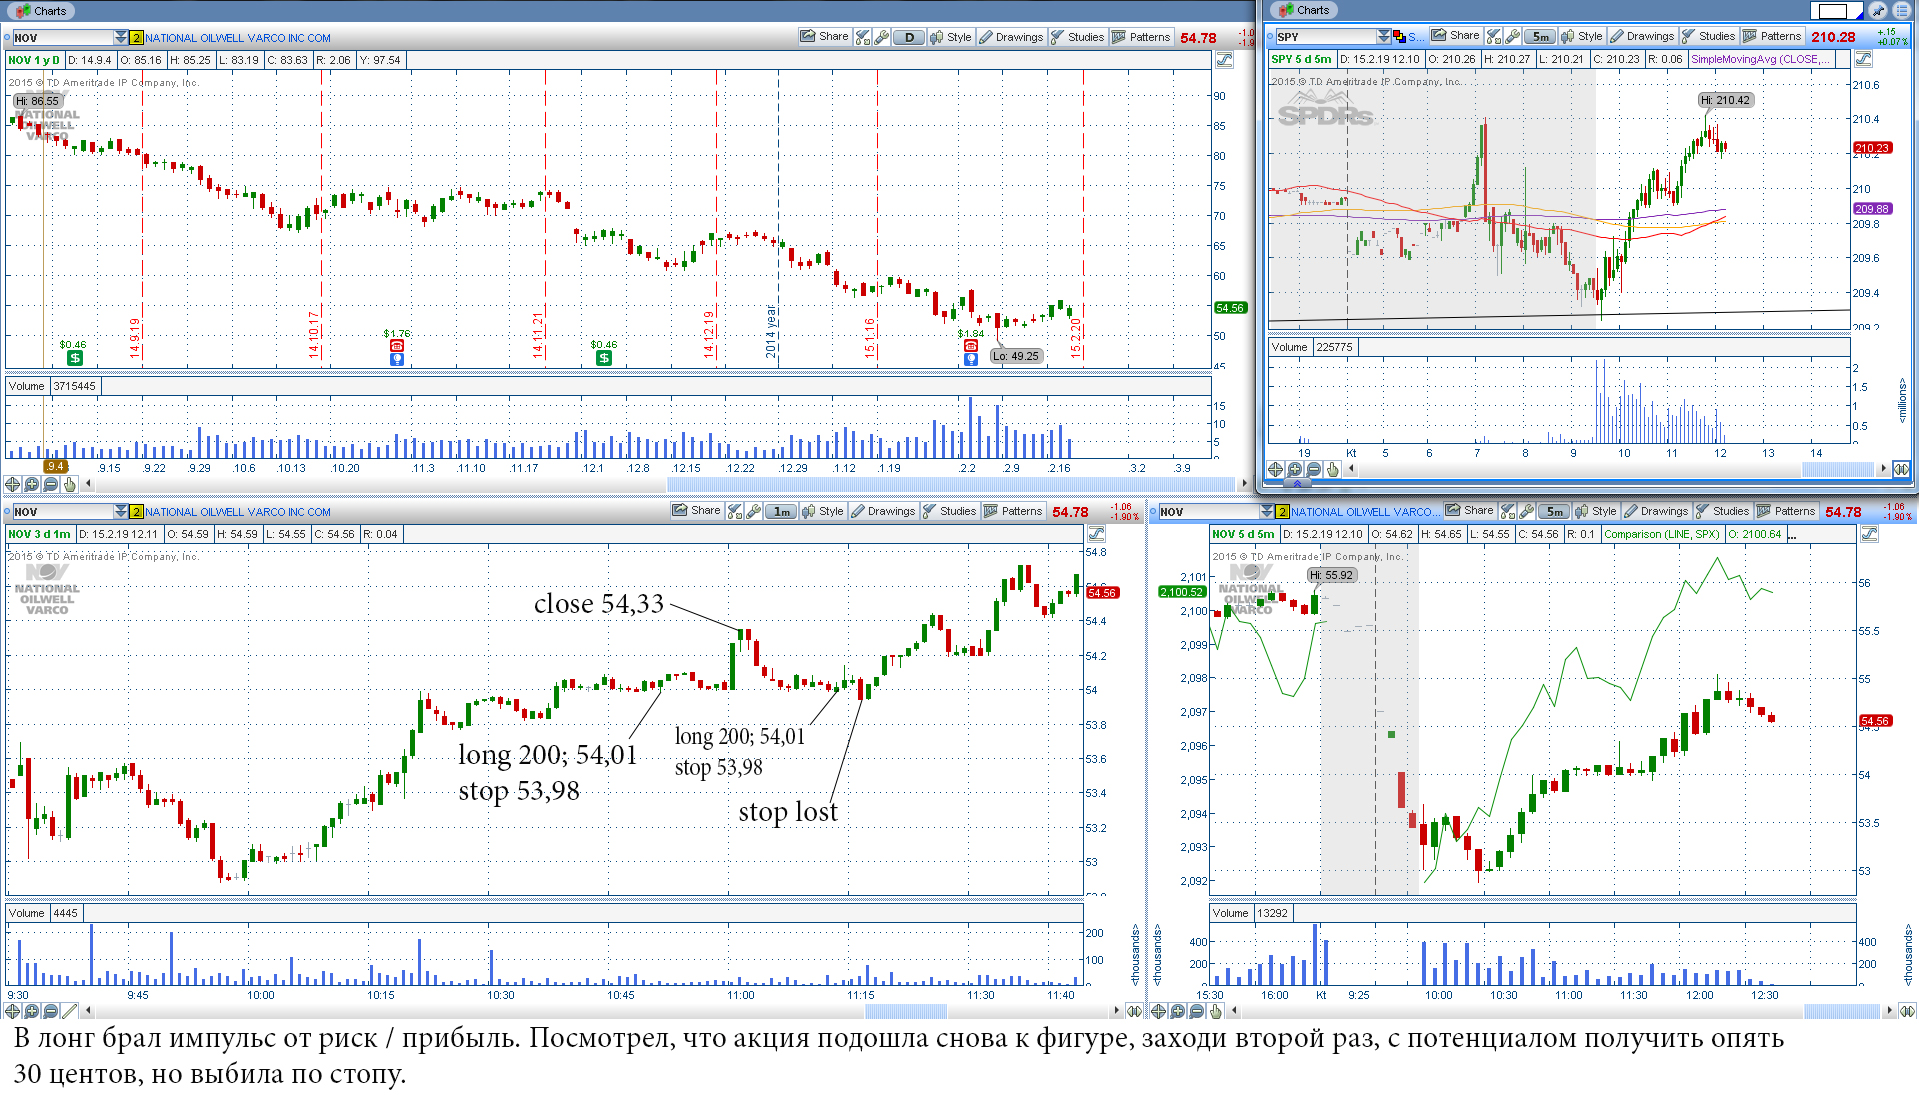
Task: Open Studies in bottom-left NOV 1m chart
Action: [949, 511]
